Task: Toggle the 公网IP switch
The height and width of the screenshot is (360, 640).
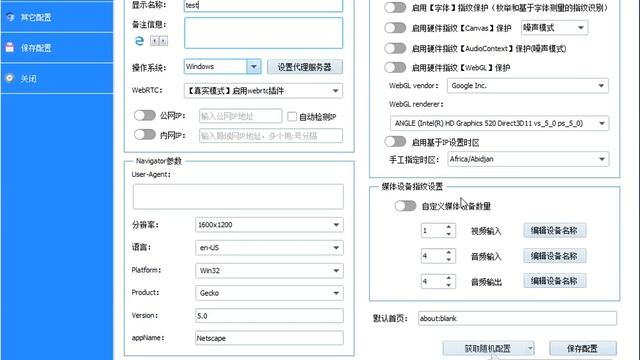Action: (x=144, y=116)
